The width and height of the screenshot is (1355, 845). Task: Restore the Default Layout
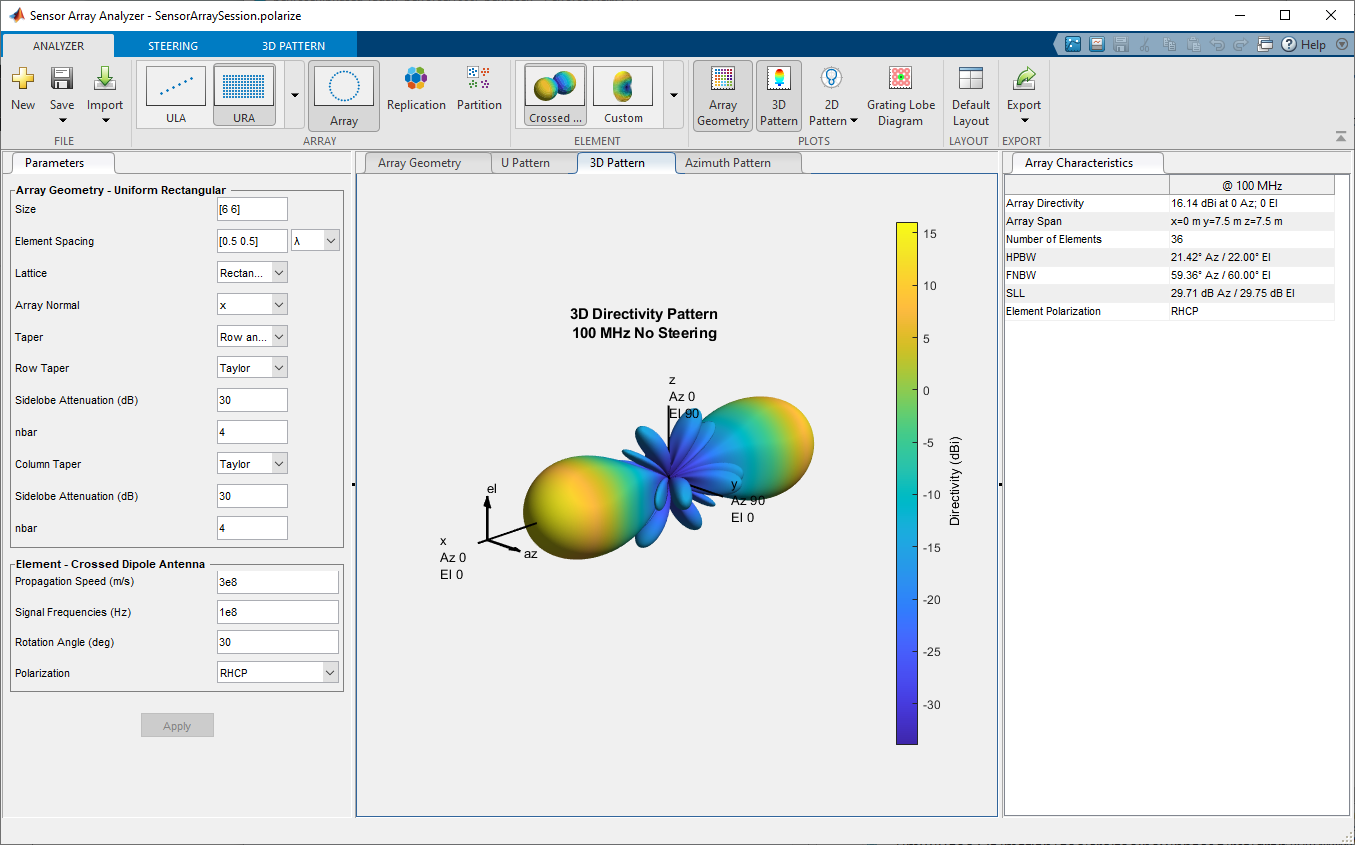[970, 80]
